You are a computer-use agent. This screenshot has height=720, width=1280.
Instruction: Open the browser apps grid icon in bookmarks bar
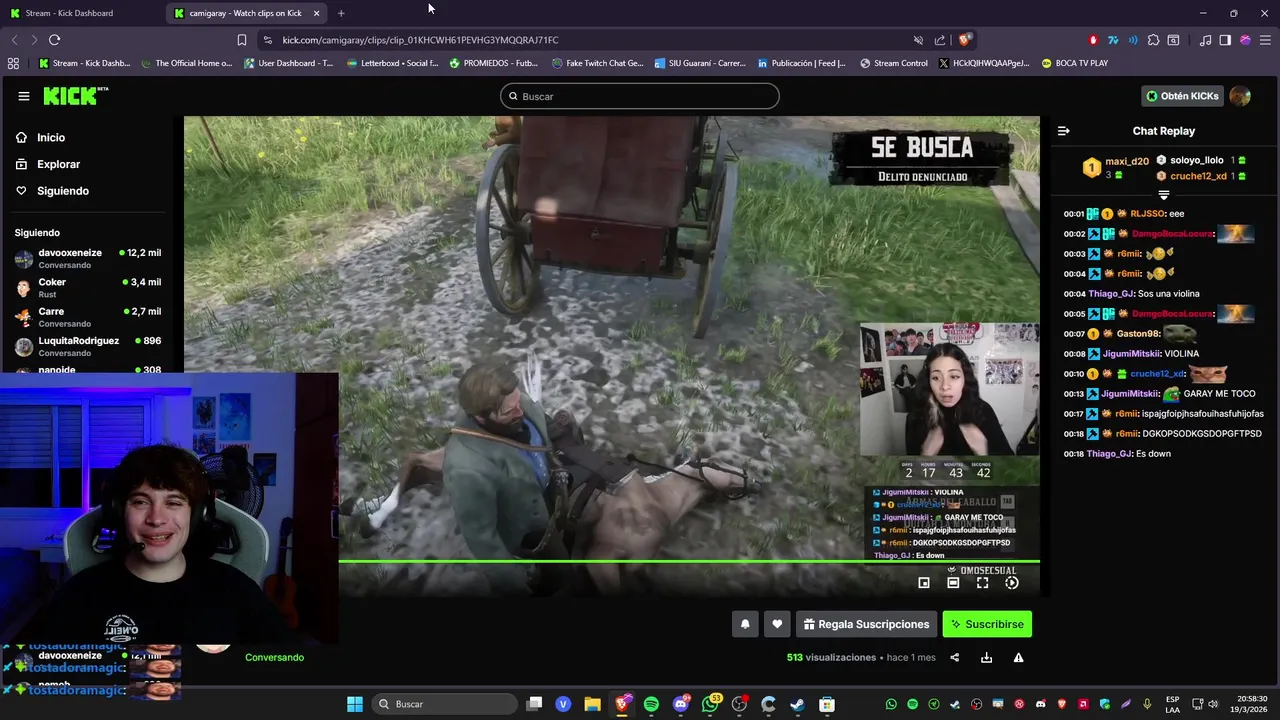click(13, 63)
